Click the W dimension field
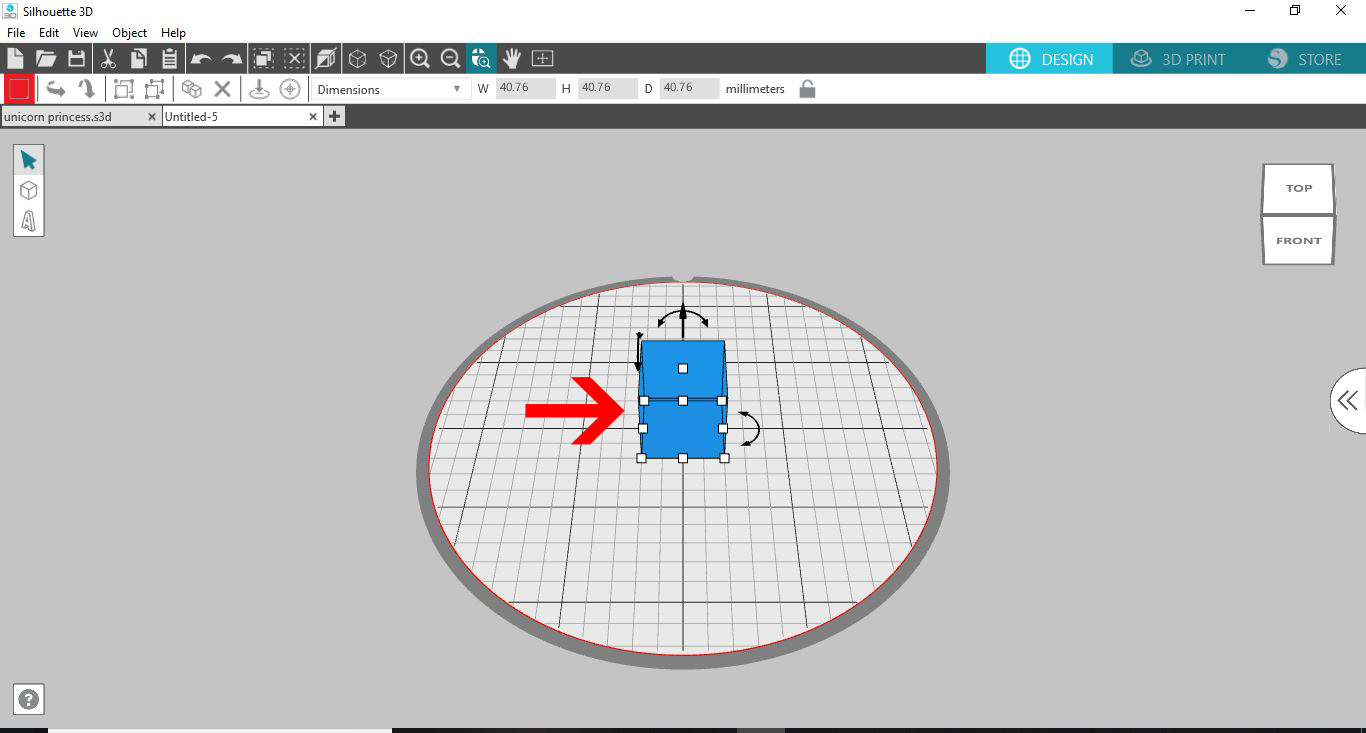 525,88
